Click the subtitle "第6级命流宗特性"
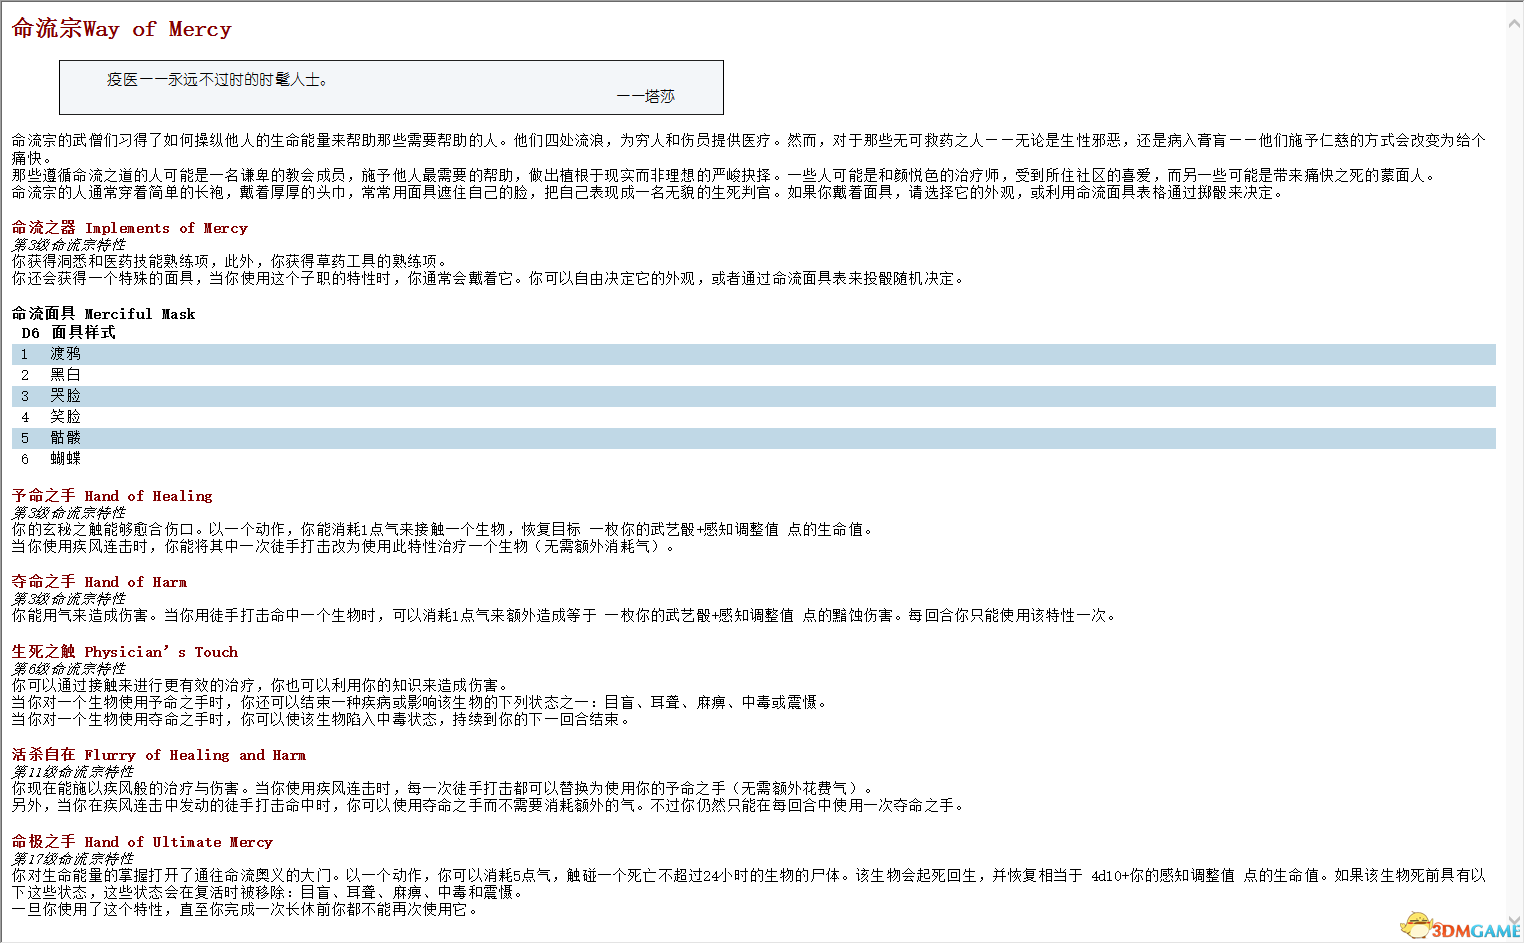Image resolution: width=1525 pixels, height=944 pixels. [69, 669]
